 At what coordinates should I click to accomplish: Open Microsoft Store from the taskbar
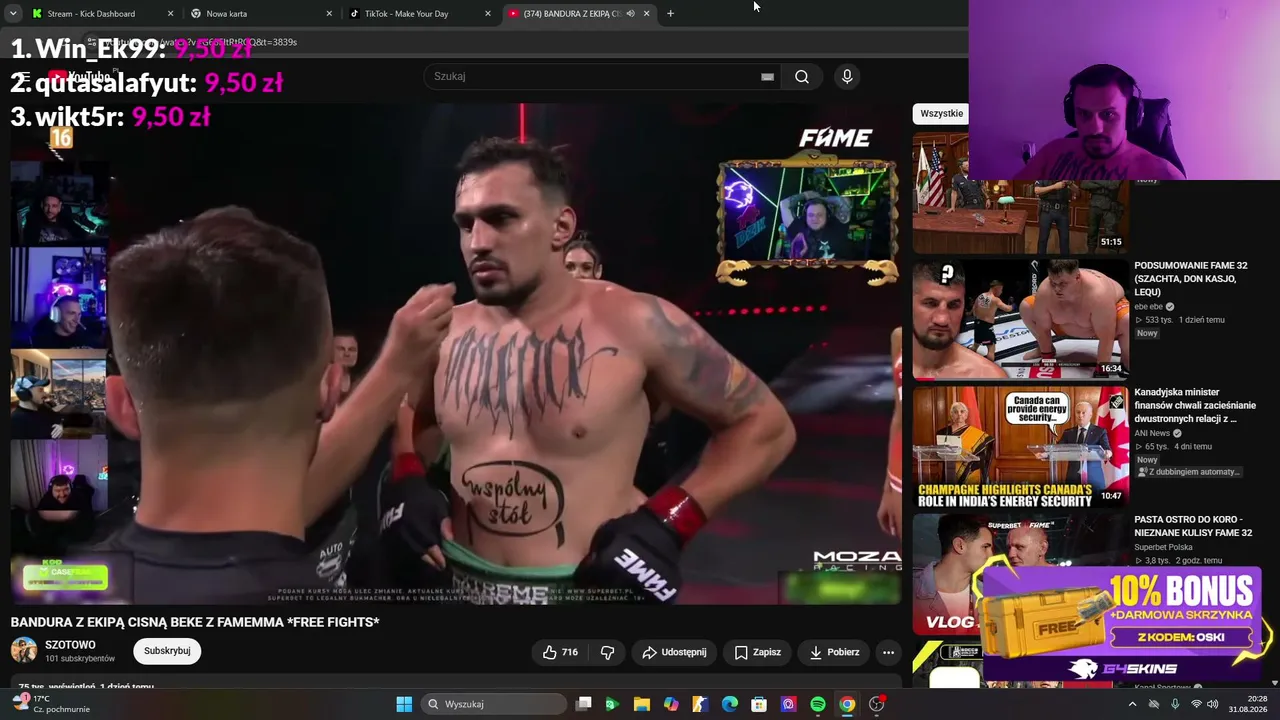pos(759,704)
